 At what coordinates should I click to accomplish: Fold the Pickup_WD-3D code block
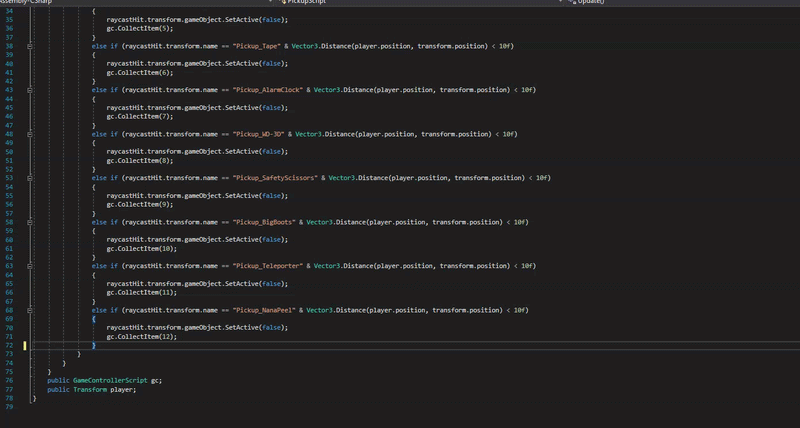point(30,134)
